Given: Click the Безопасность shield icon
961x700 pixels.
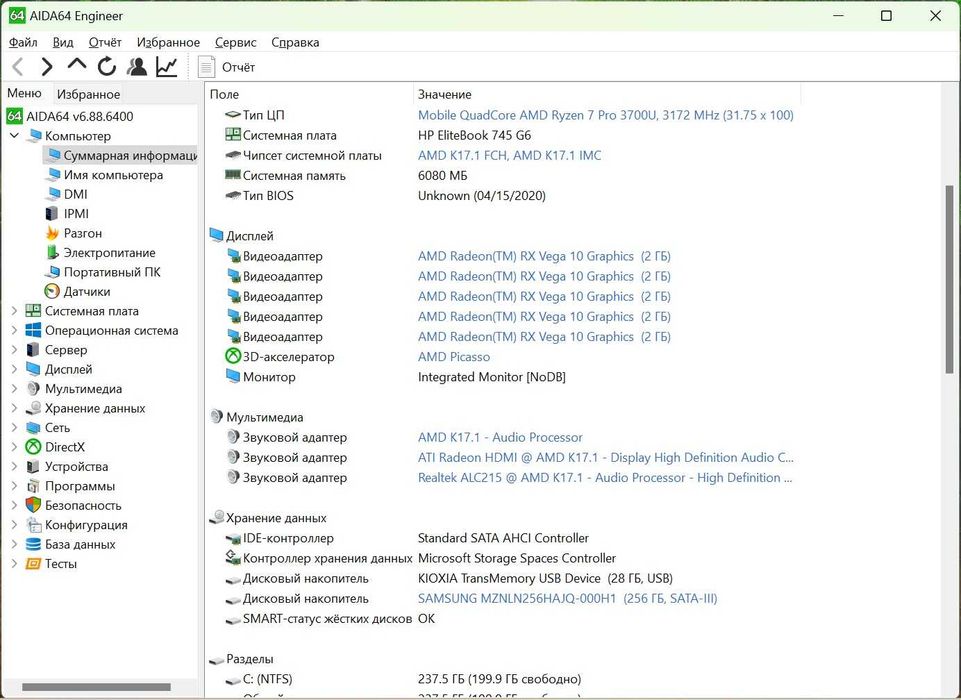Looking at the screenshot, I should 33,505.
